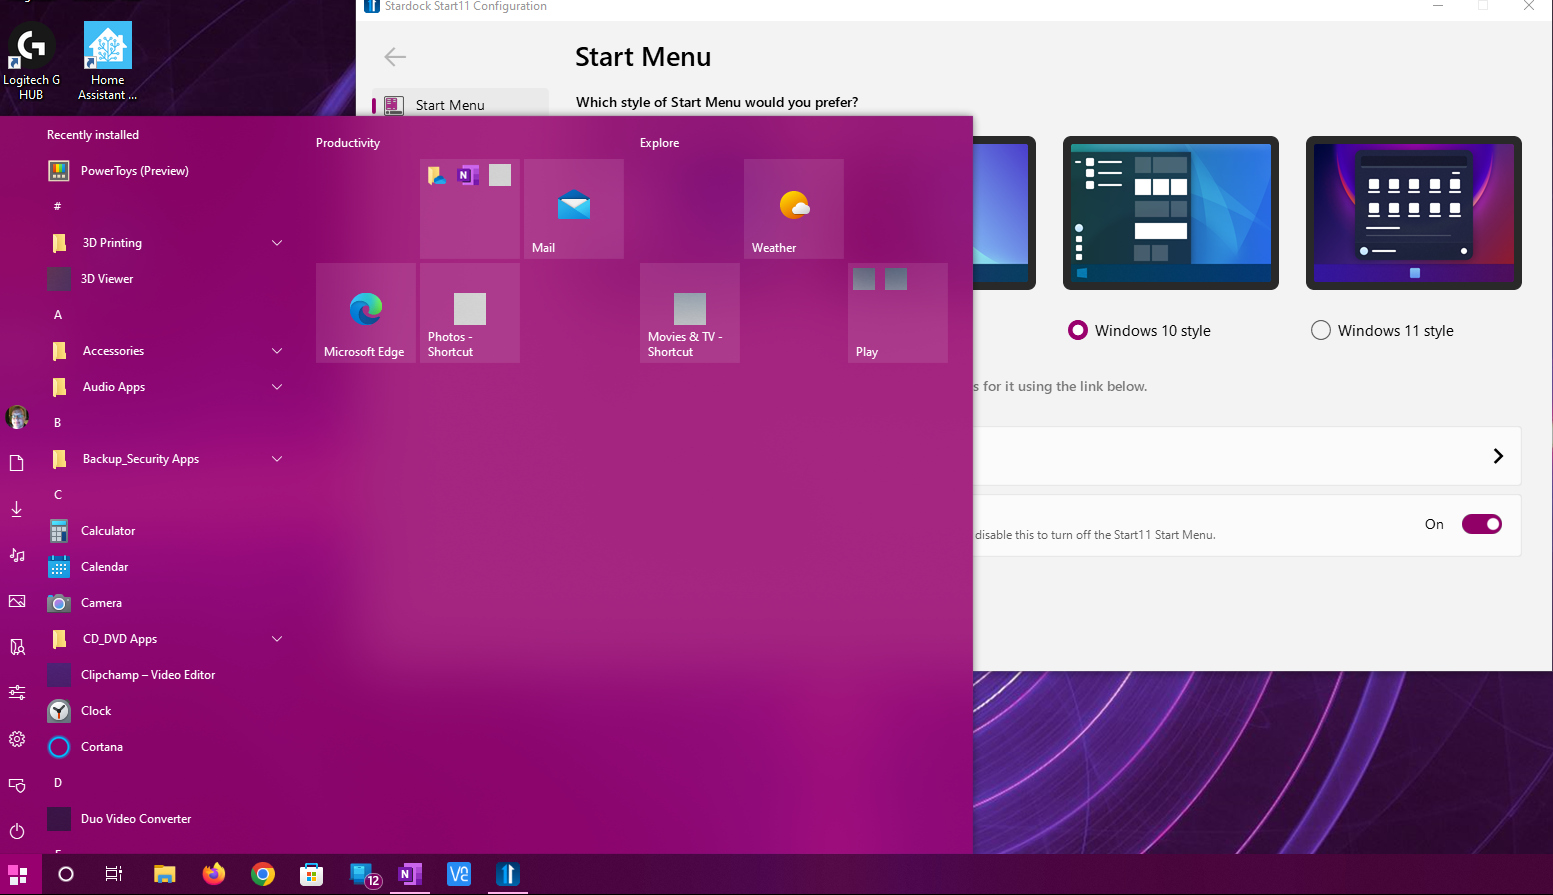The width and height of the screenshot is (1553, 895).
Task: Open Downloads from Start sidebar
Action: pyautogui.click(x=17, y=509)
